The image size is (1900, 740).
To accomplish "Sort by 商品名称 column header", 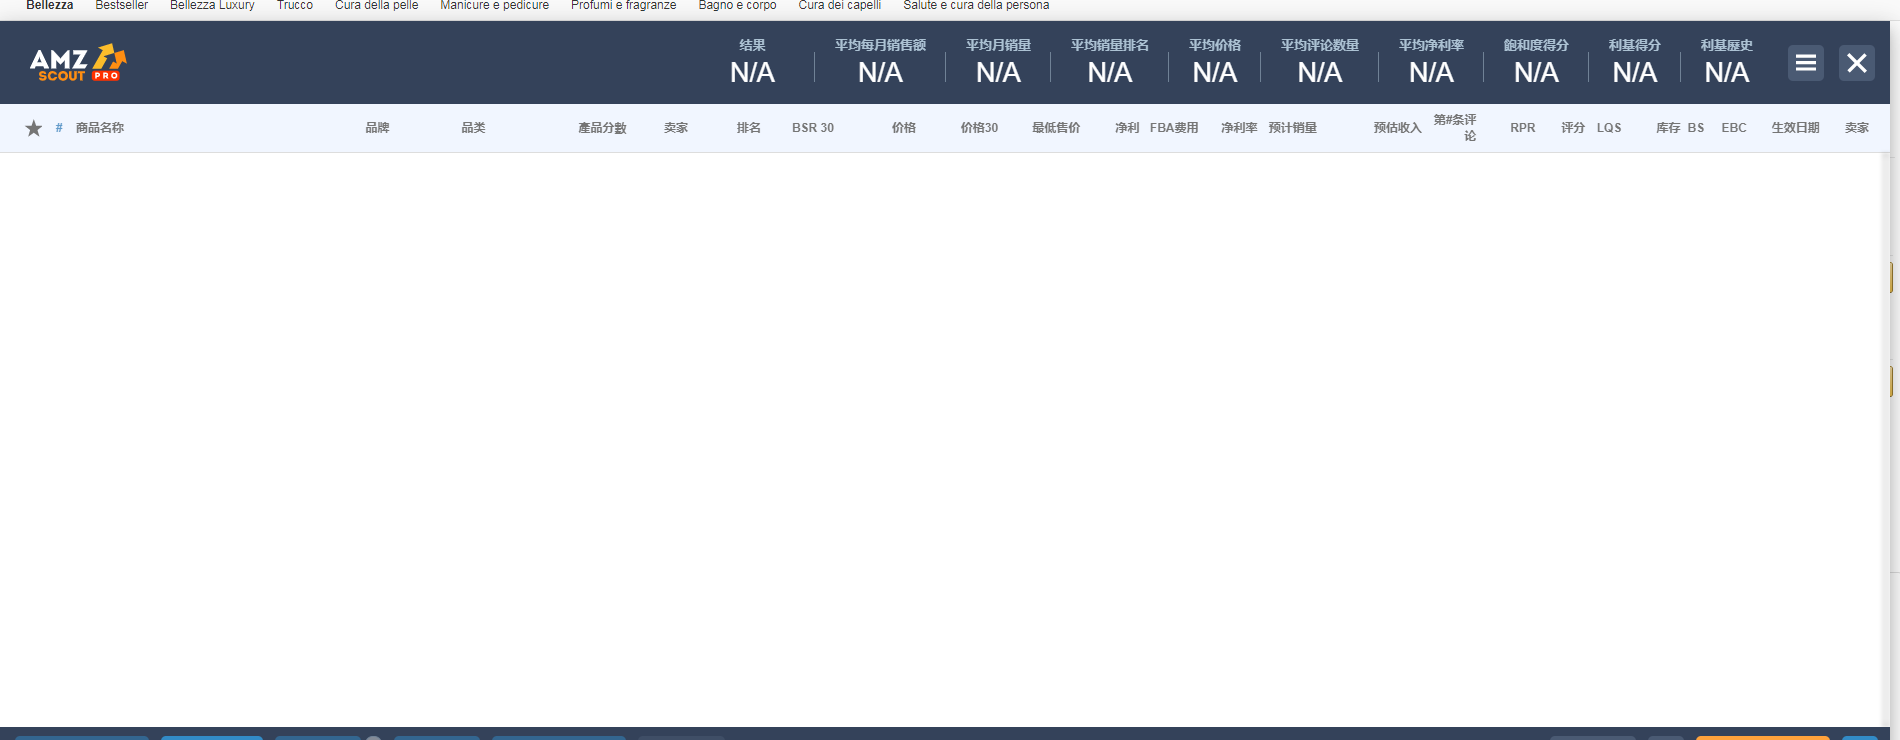I will (x=100, y=128).
